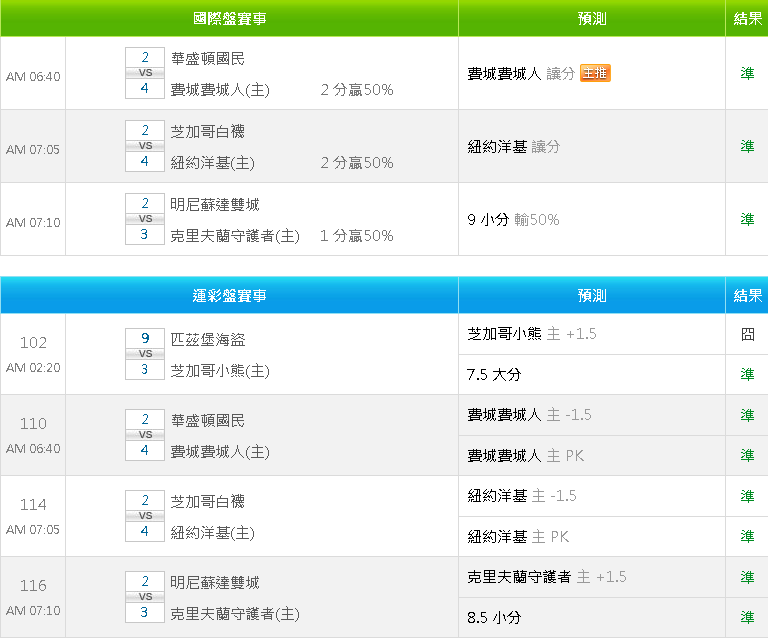Click 準 result for 費城費城人 讓分
768x639 pixels.
point(747,73)
